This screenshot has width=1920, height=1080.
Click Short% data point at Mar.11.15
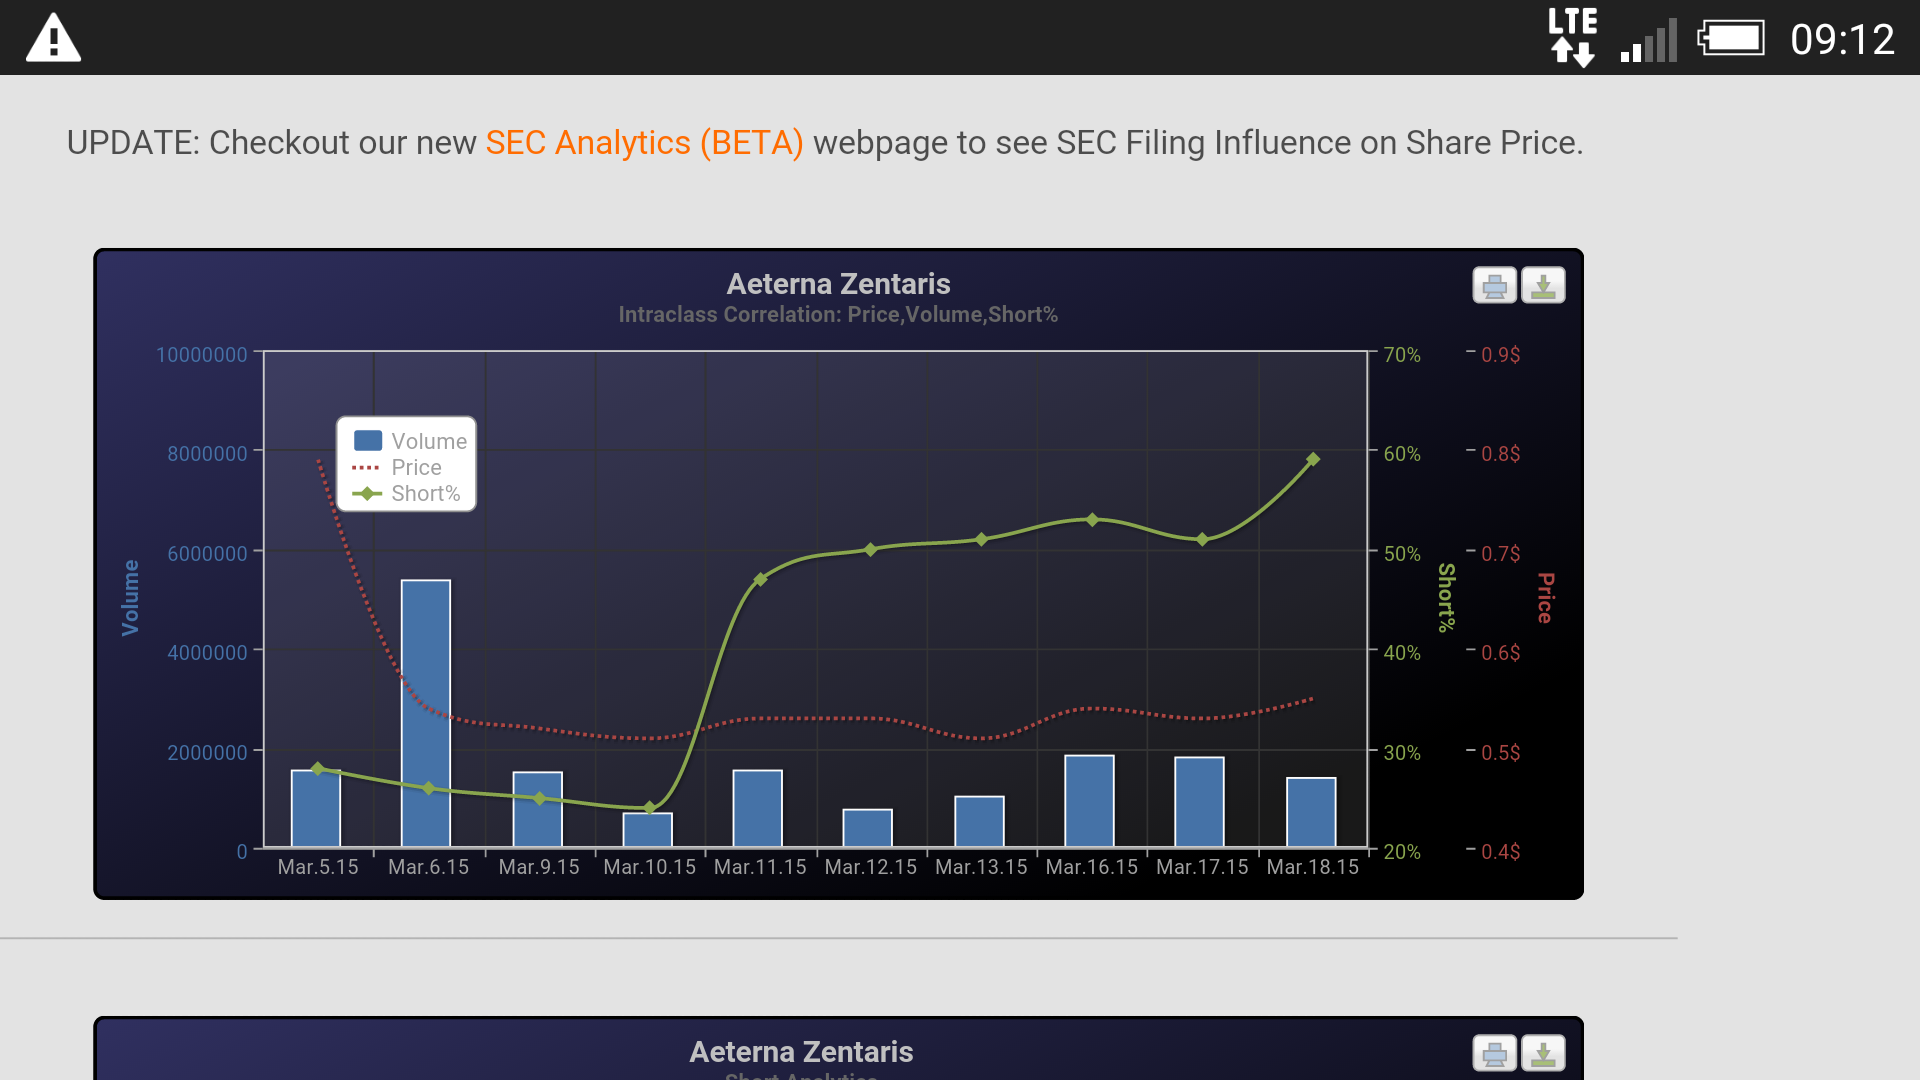[x=760, y=579]
